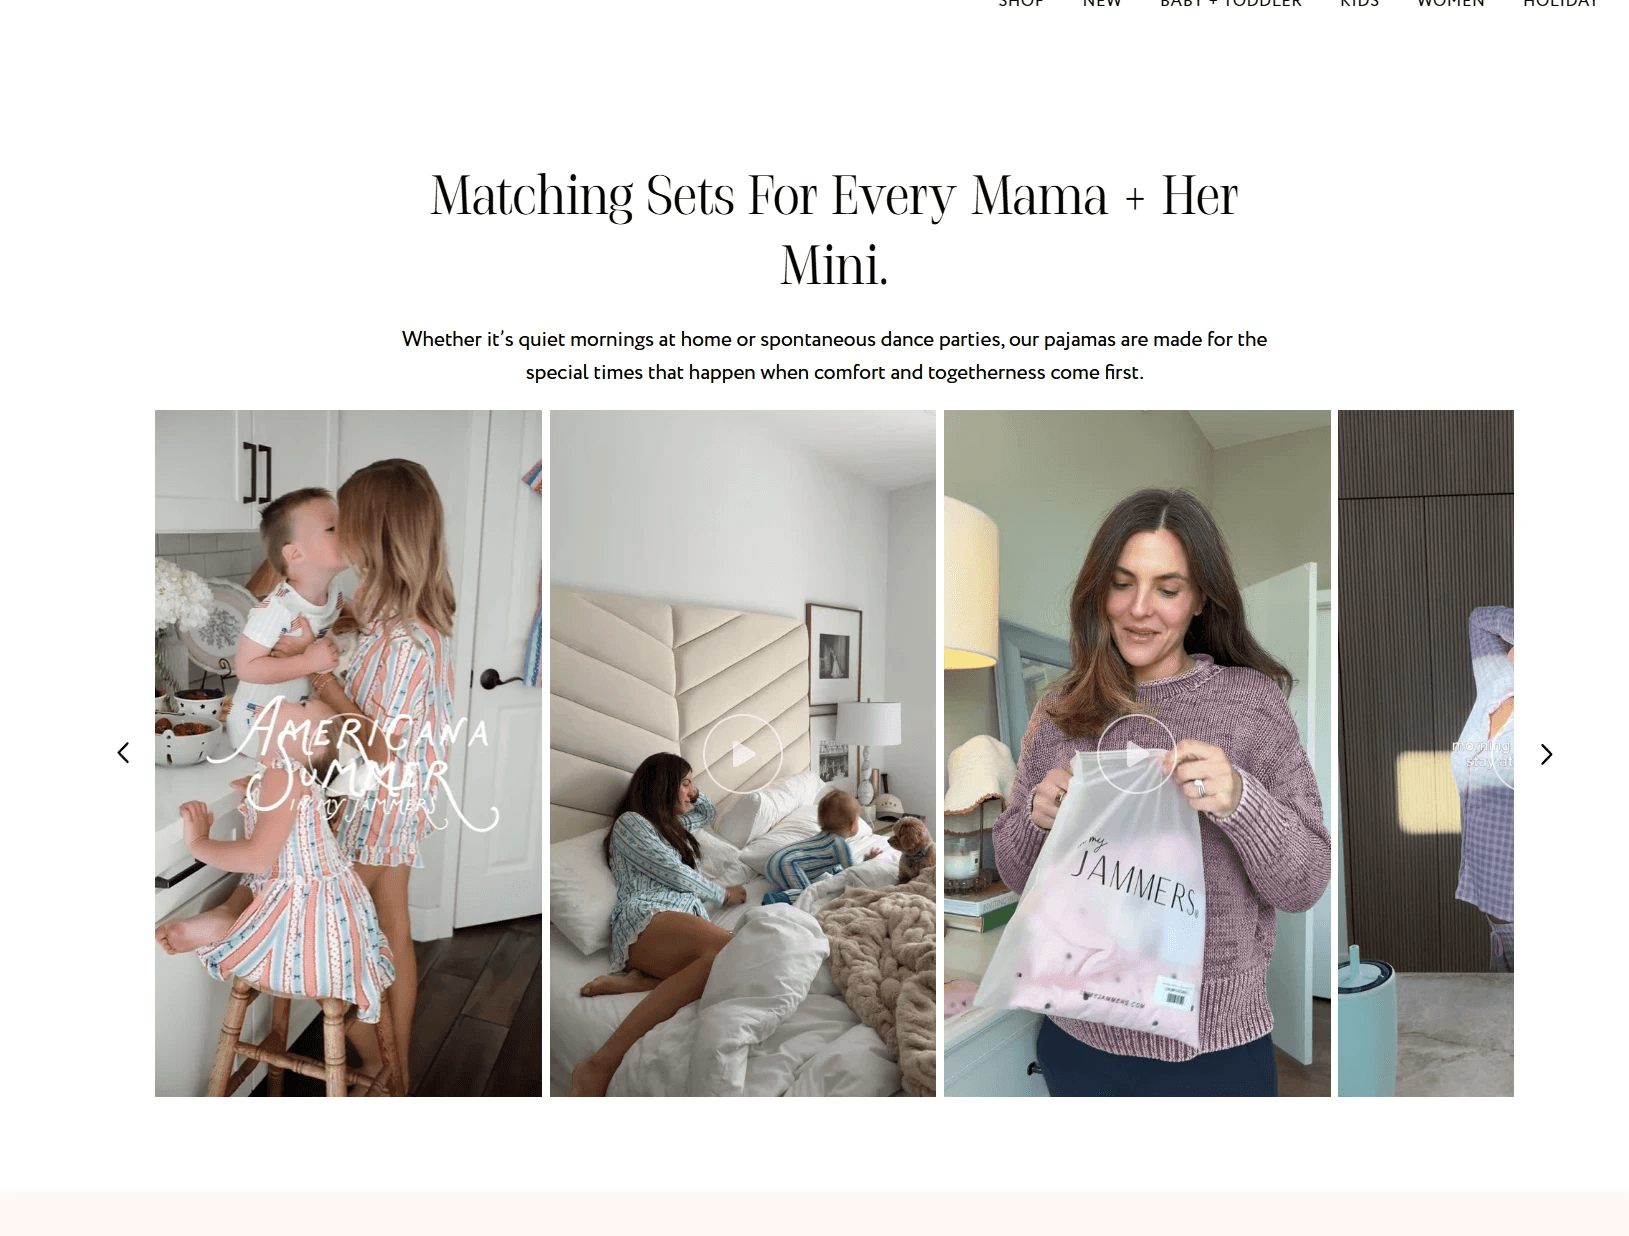
Task: Click the pajamas description paragraph text
Action: (834, 355)
